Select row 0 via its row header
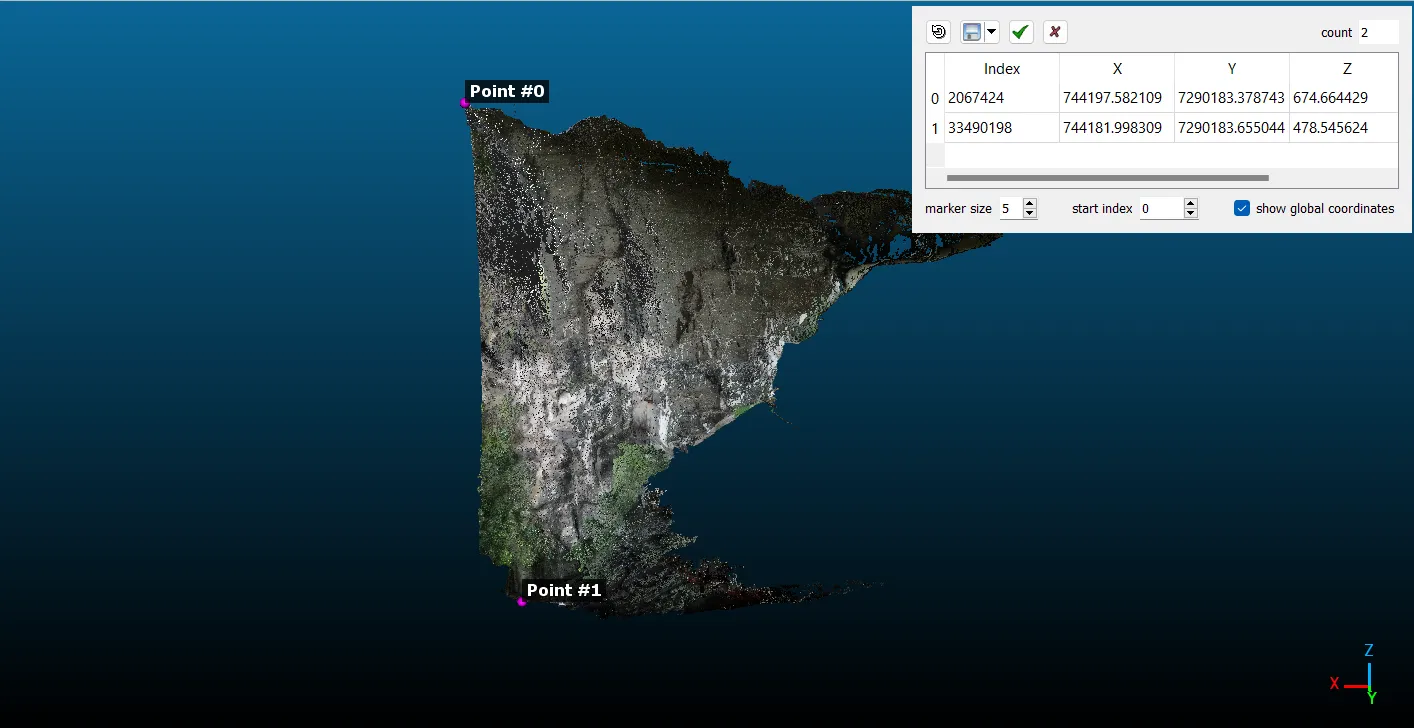Screen dimensions: 1414x728 pos(935,98)
